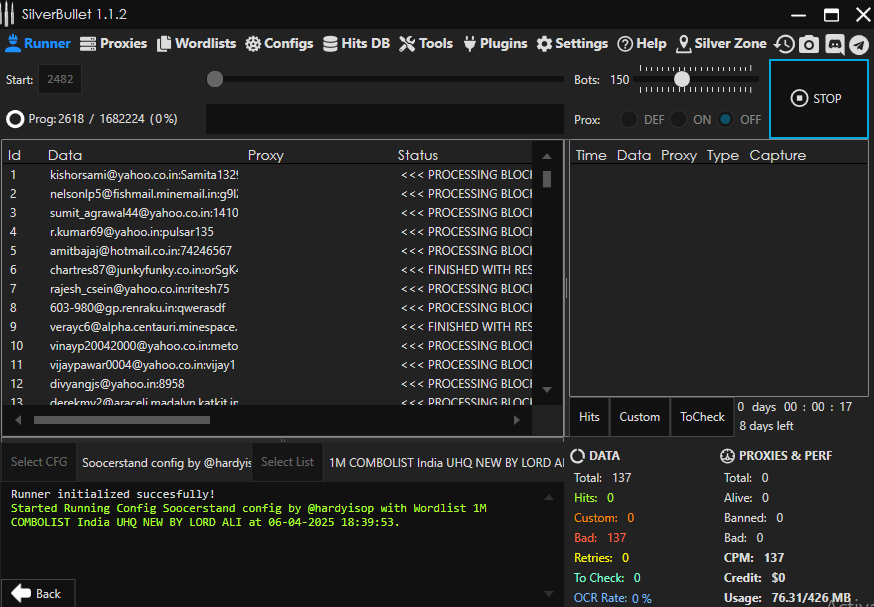This screenshot has height=607, width=874.
Task: Click the history clock icon in the top bar
Action: pyautogui.click(x=785, y=44)
